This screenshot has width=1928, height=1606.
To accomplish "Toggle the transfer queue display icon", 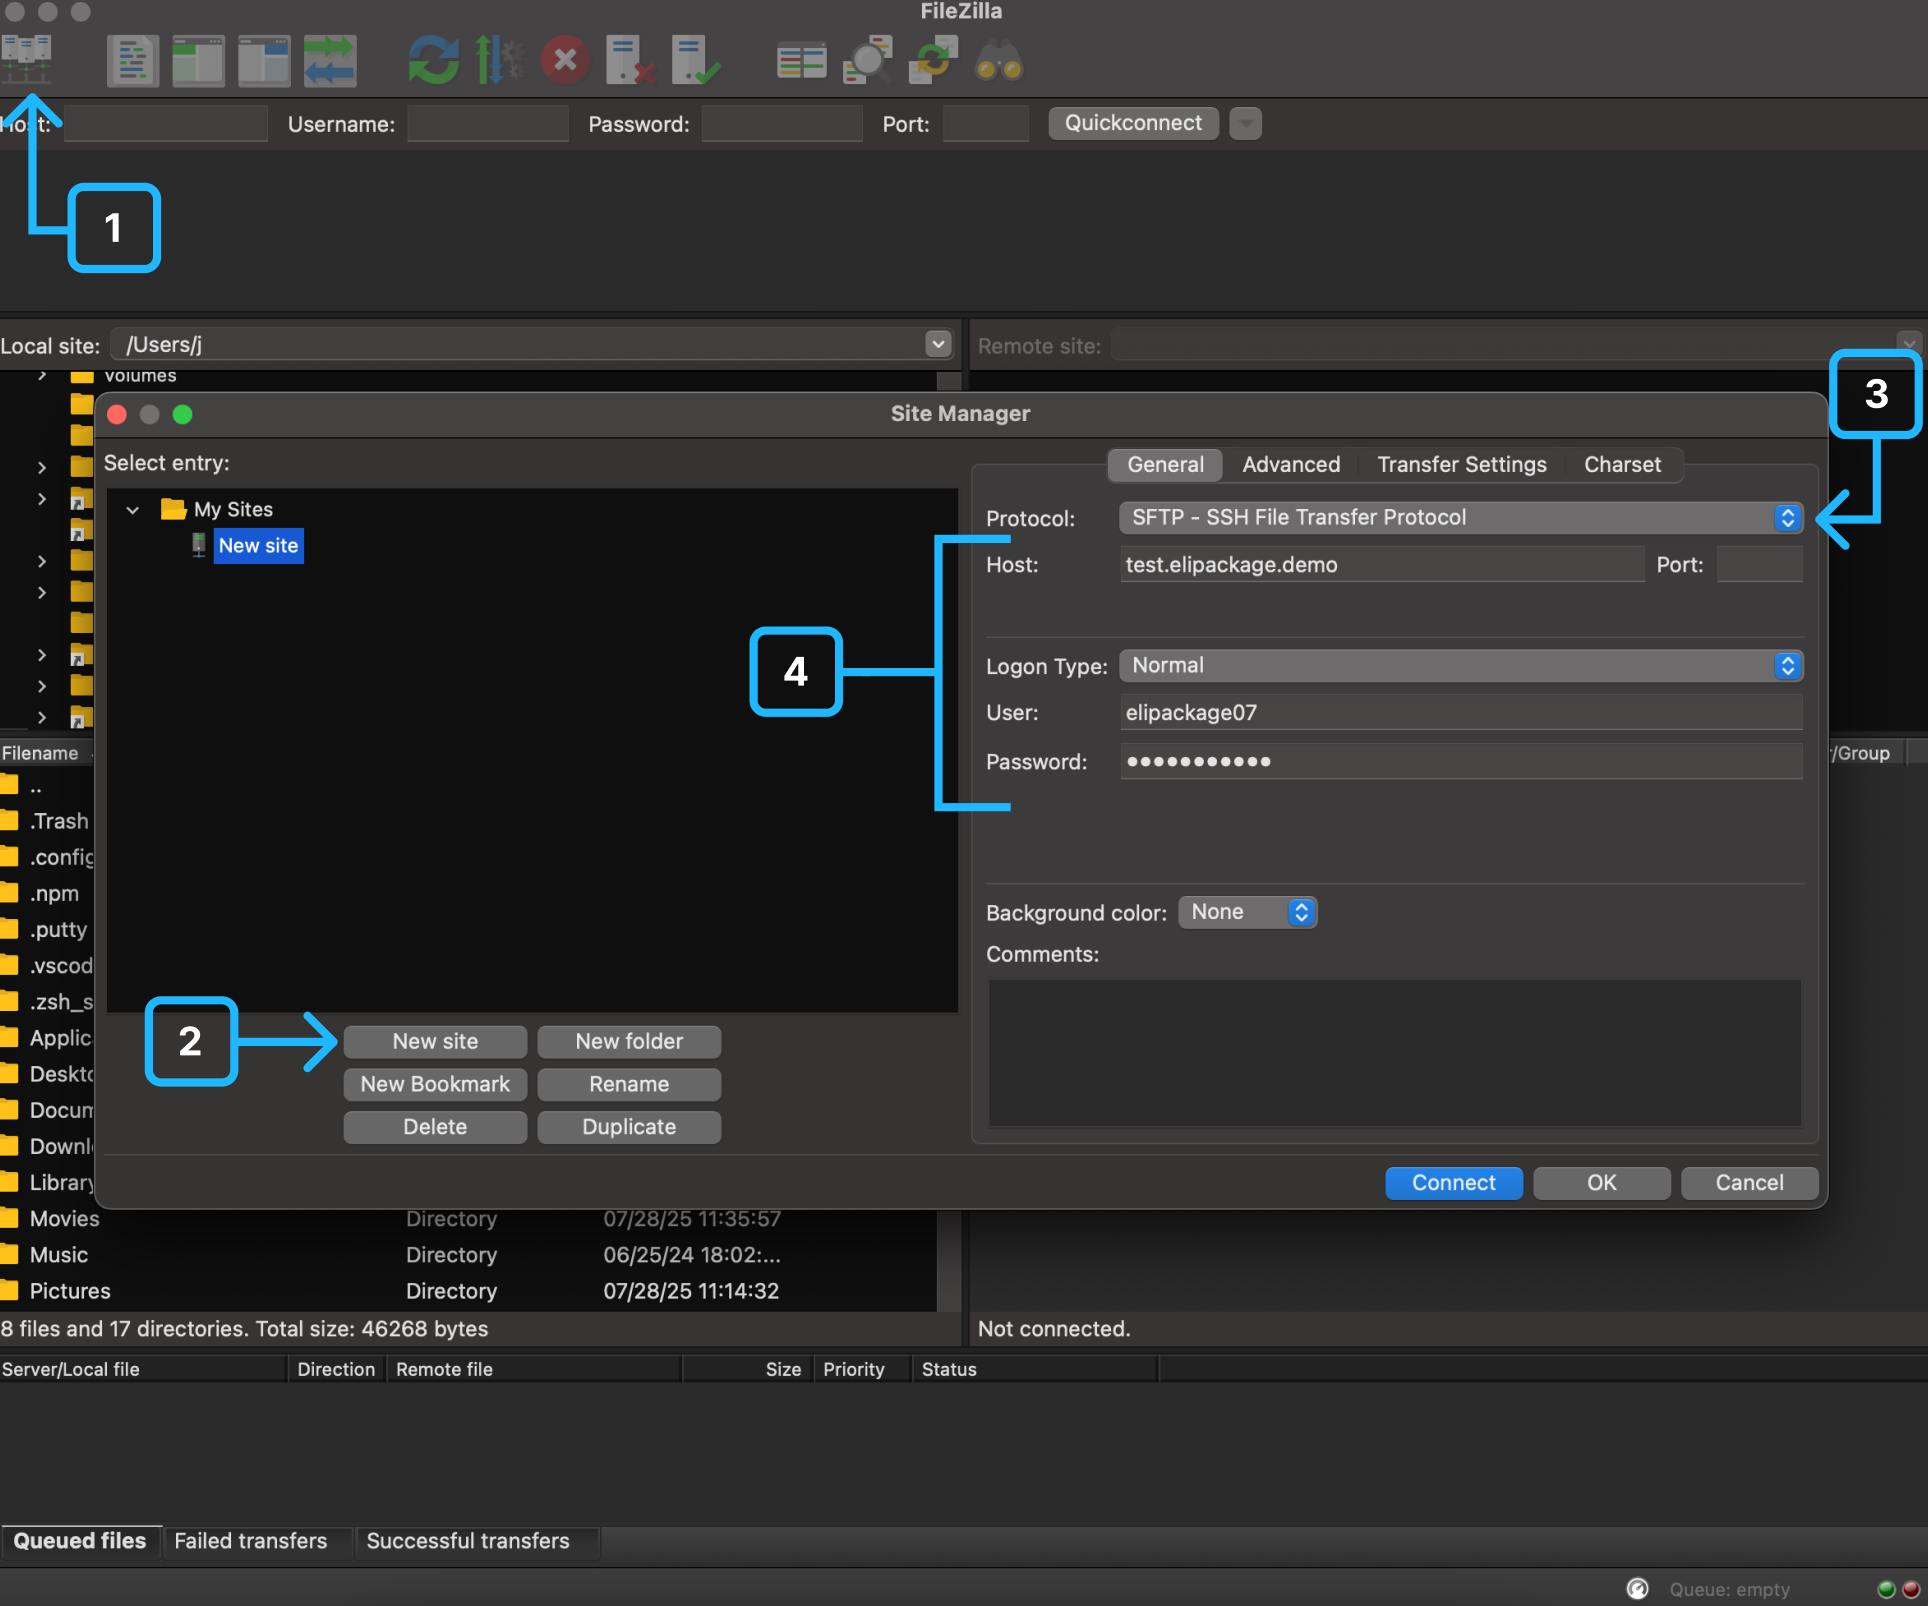I will click(x=330, y=61).
